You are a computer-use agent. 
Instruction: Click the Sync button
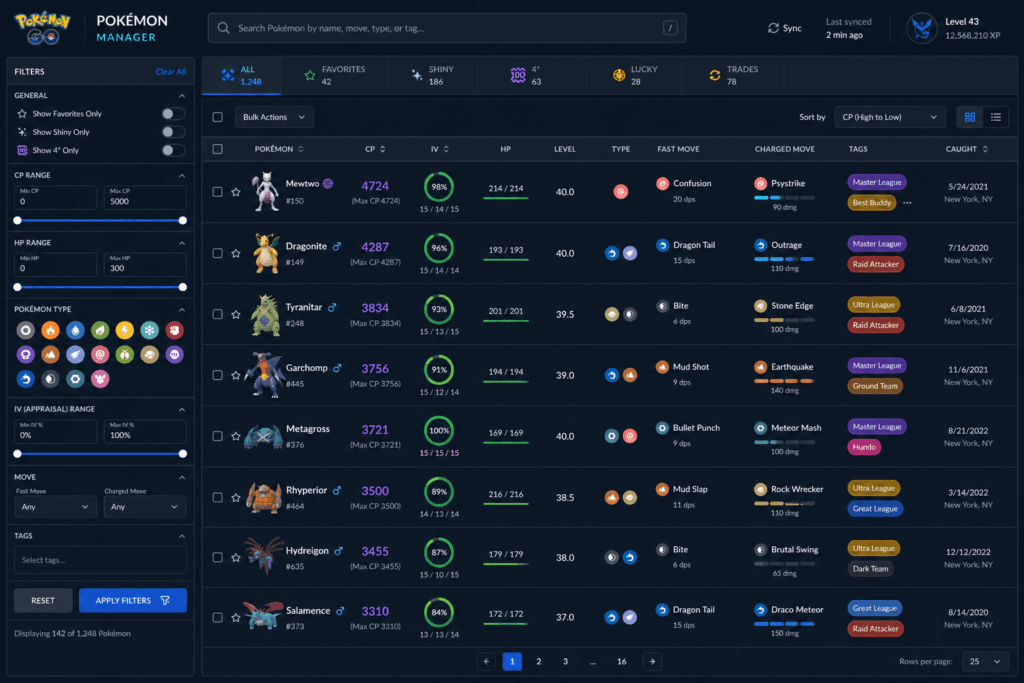tap(784, 28)
